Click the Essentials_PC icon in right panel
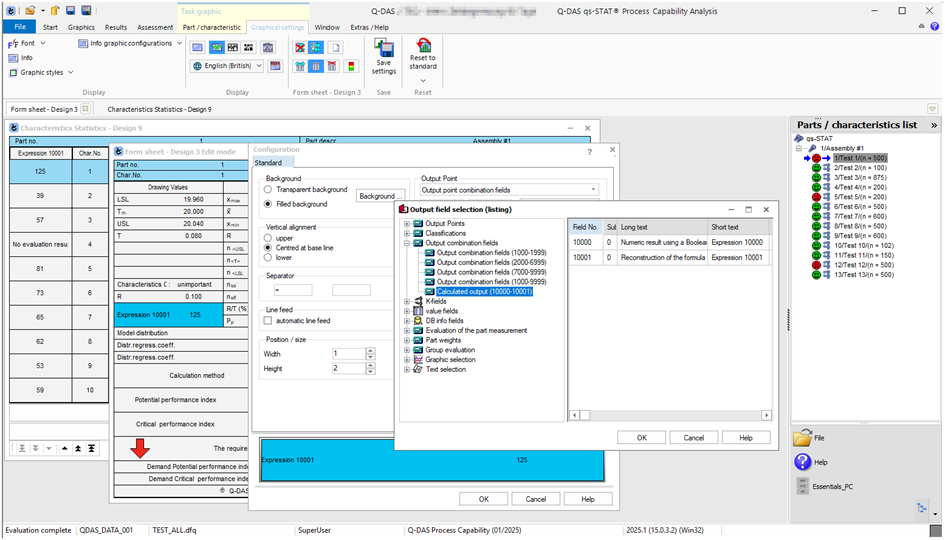 [x=802, y=486]
